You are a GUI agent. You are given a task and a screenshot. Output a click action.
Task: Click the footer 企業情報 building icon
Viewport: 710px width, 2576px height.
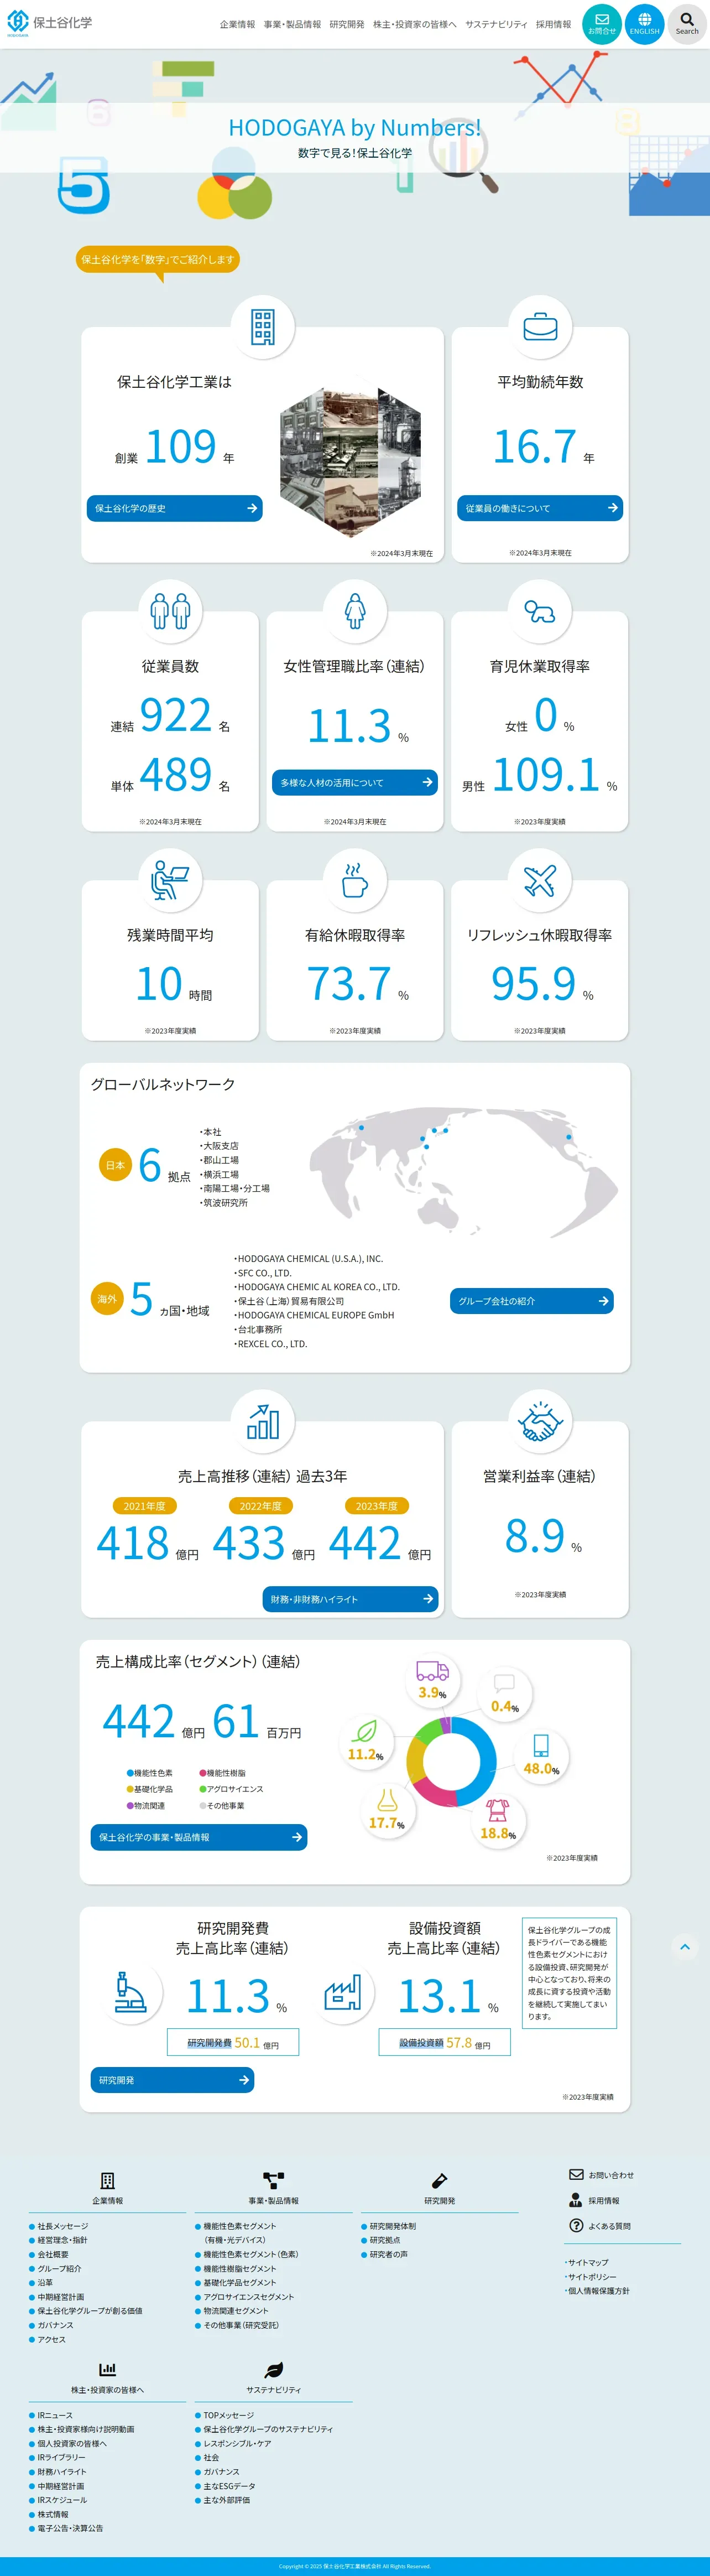click(107, 2180)
